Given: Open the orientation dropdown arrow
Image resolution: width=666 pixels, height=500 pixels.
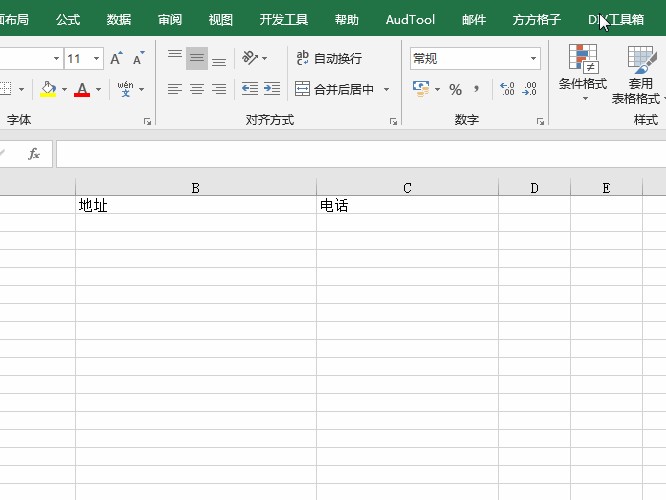Looking at the screenshot, I should tap(265, 58).
